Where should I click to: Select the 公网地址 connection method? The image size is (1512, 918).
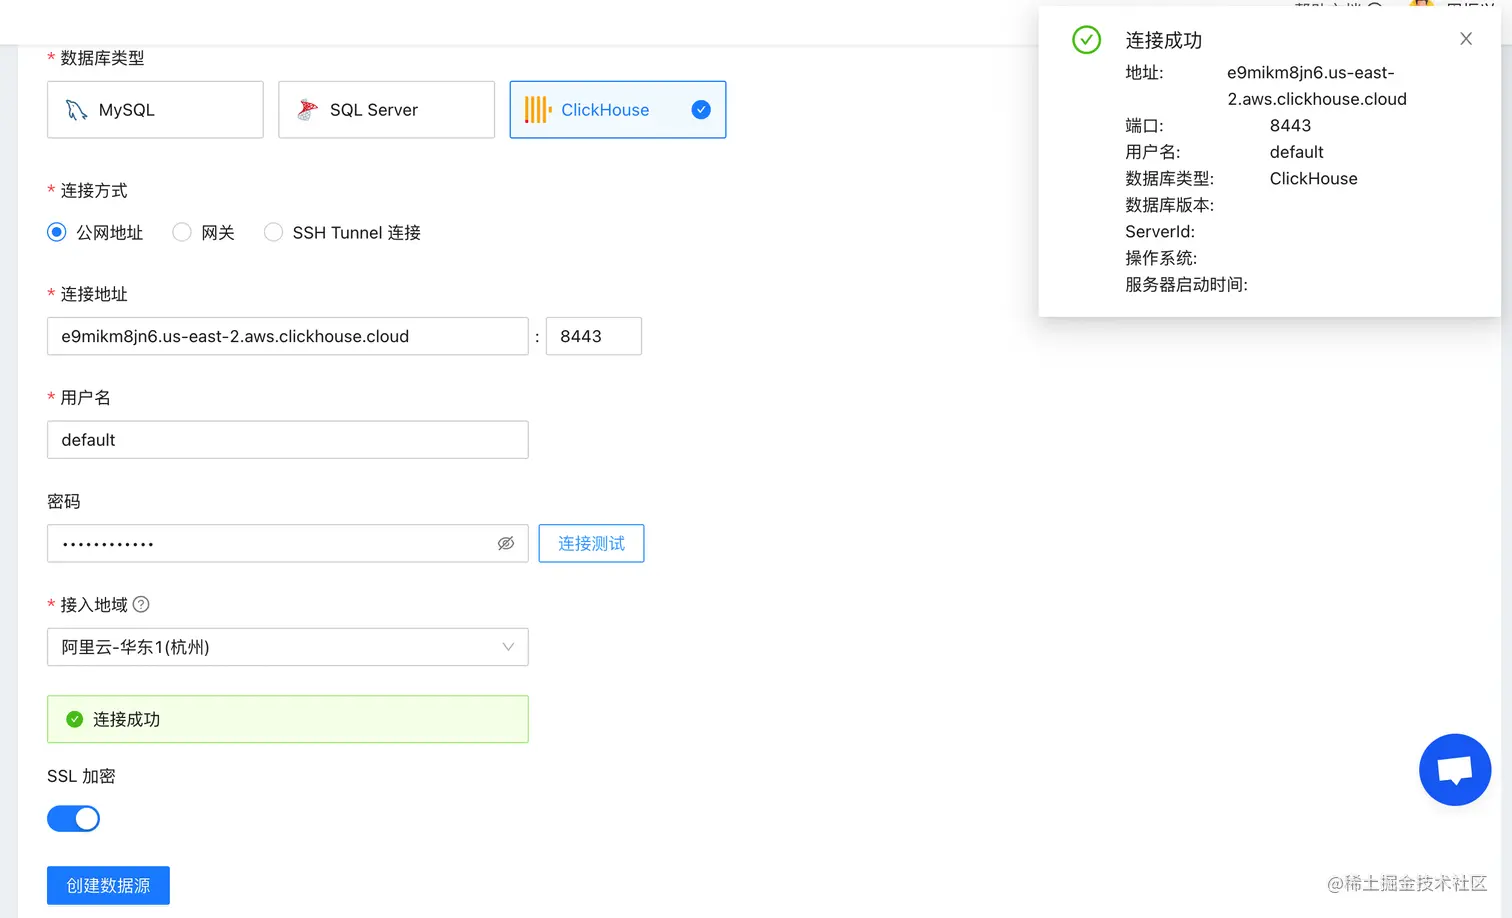pos(56,231)
